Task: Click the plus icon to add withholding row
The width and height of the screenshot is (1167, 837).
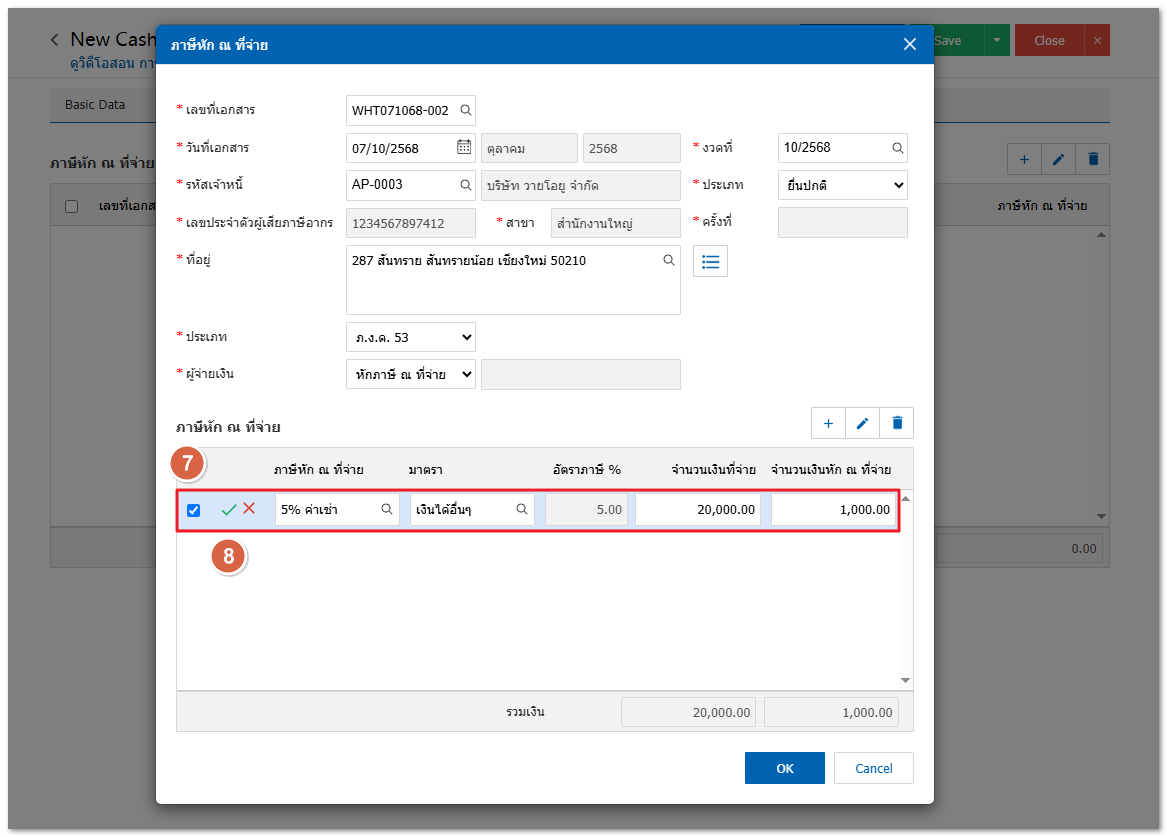Action: tap(828, 424)
